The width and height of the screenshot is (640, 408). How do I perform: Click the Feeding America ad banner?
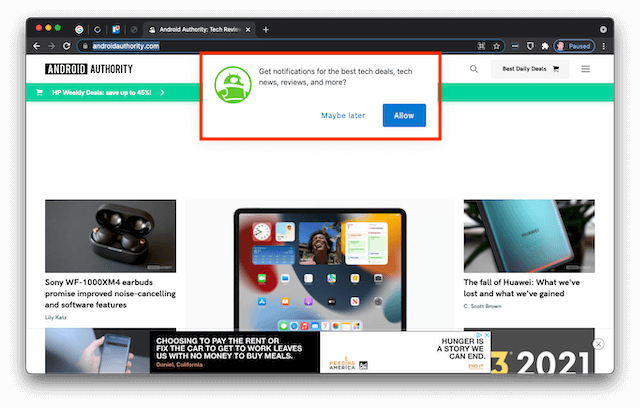[x=320, y=352]
